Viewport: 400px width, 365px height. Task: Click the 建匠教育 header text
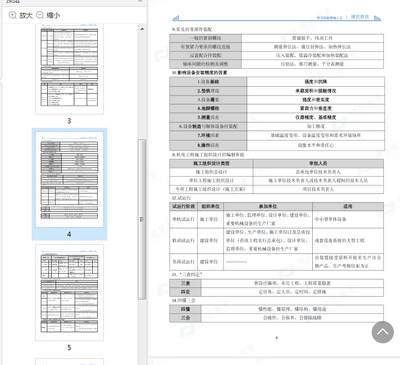pos(360,17)
